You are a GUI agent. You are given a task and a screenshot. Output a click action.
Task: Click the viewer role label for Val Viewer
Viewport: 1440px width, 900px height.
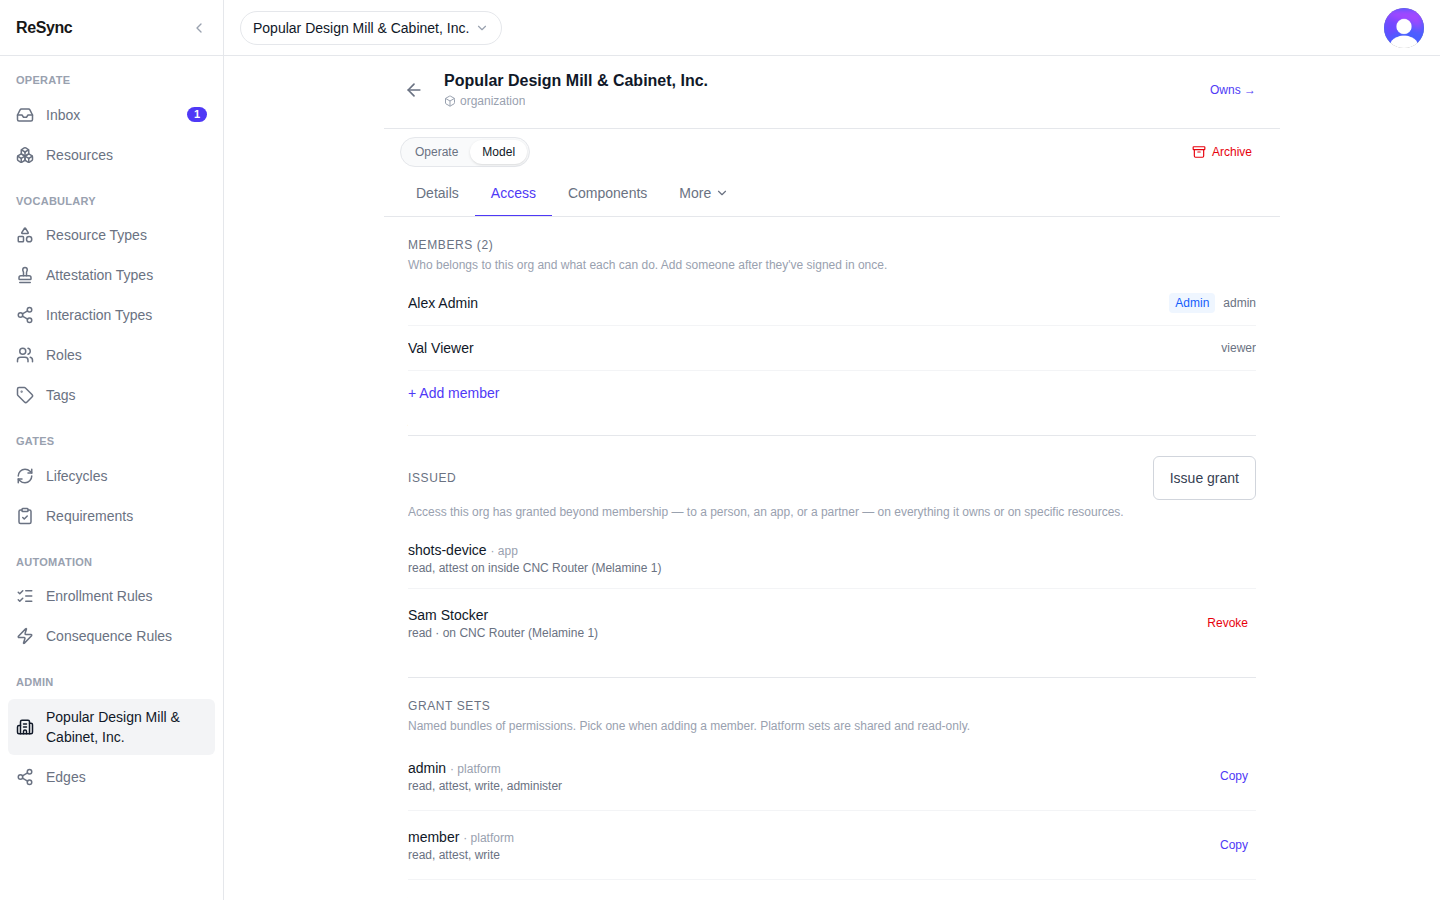click(x=1238, y=348)
